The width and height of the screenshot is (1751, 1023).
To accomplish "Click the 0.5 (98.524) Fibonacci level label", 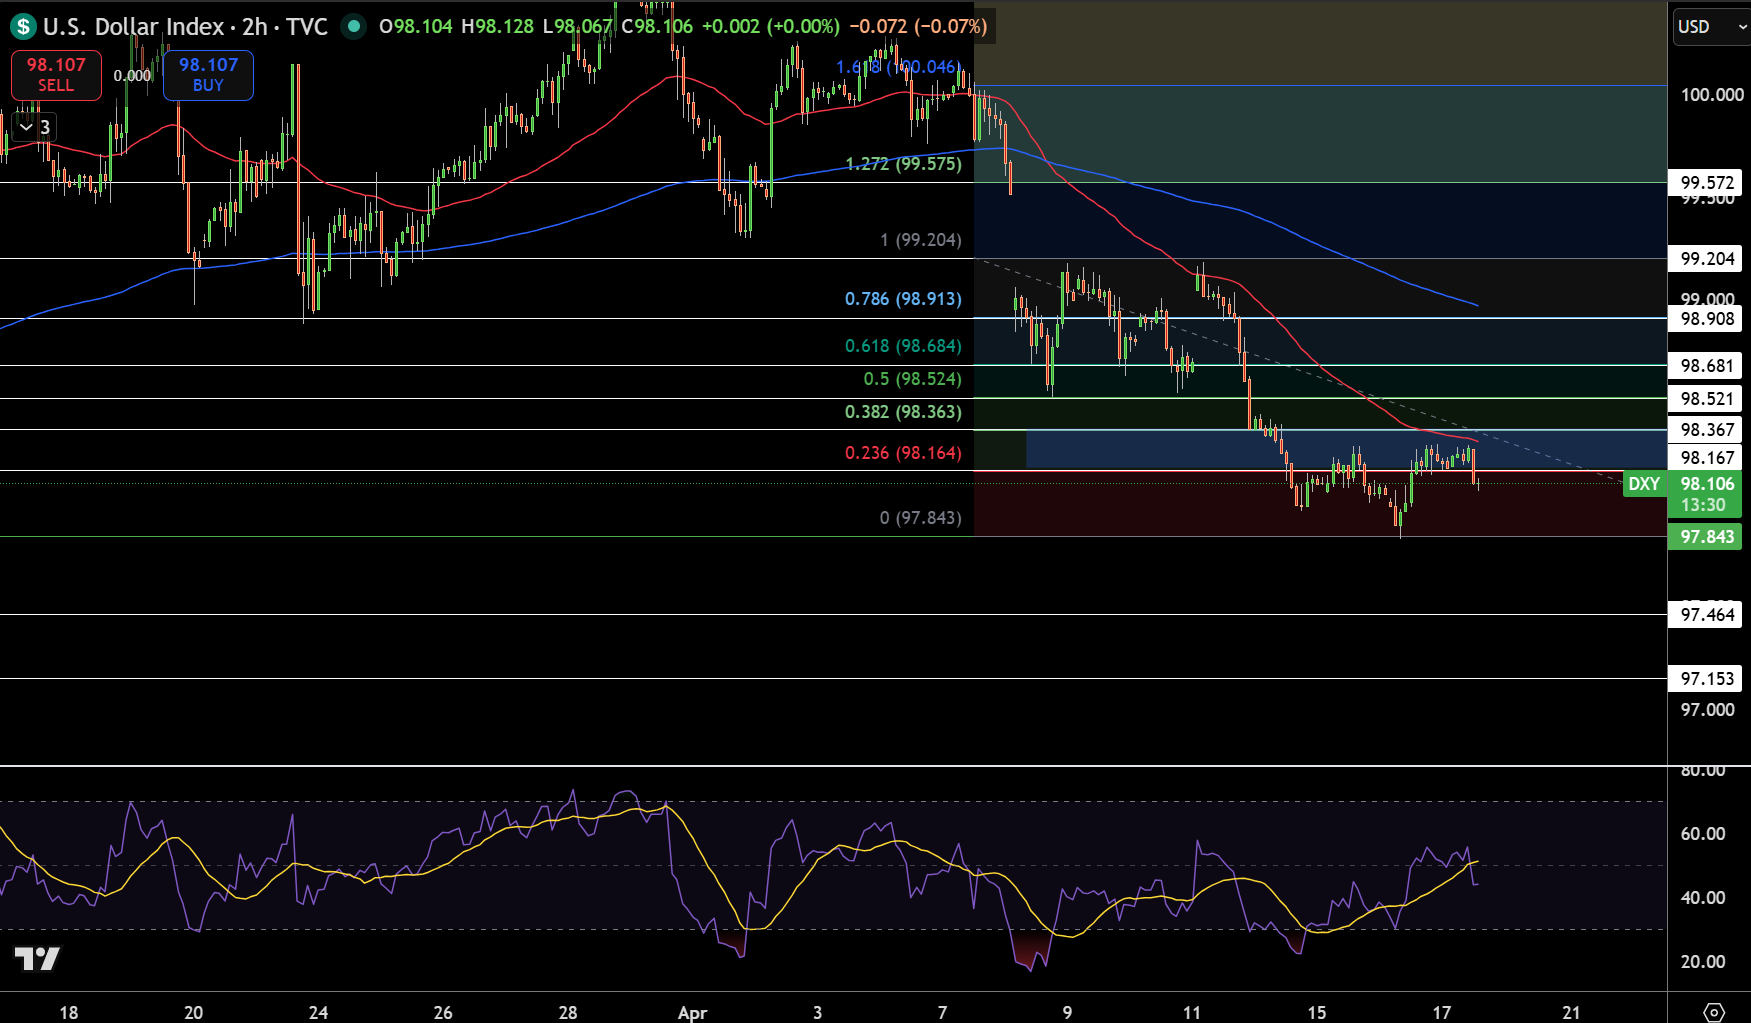I will pyautogui.click(x=912, y=379).
